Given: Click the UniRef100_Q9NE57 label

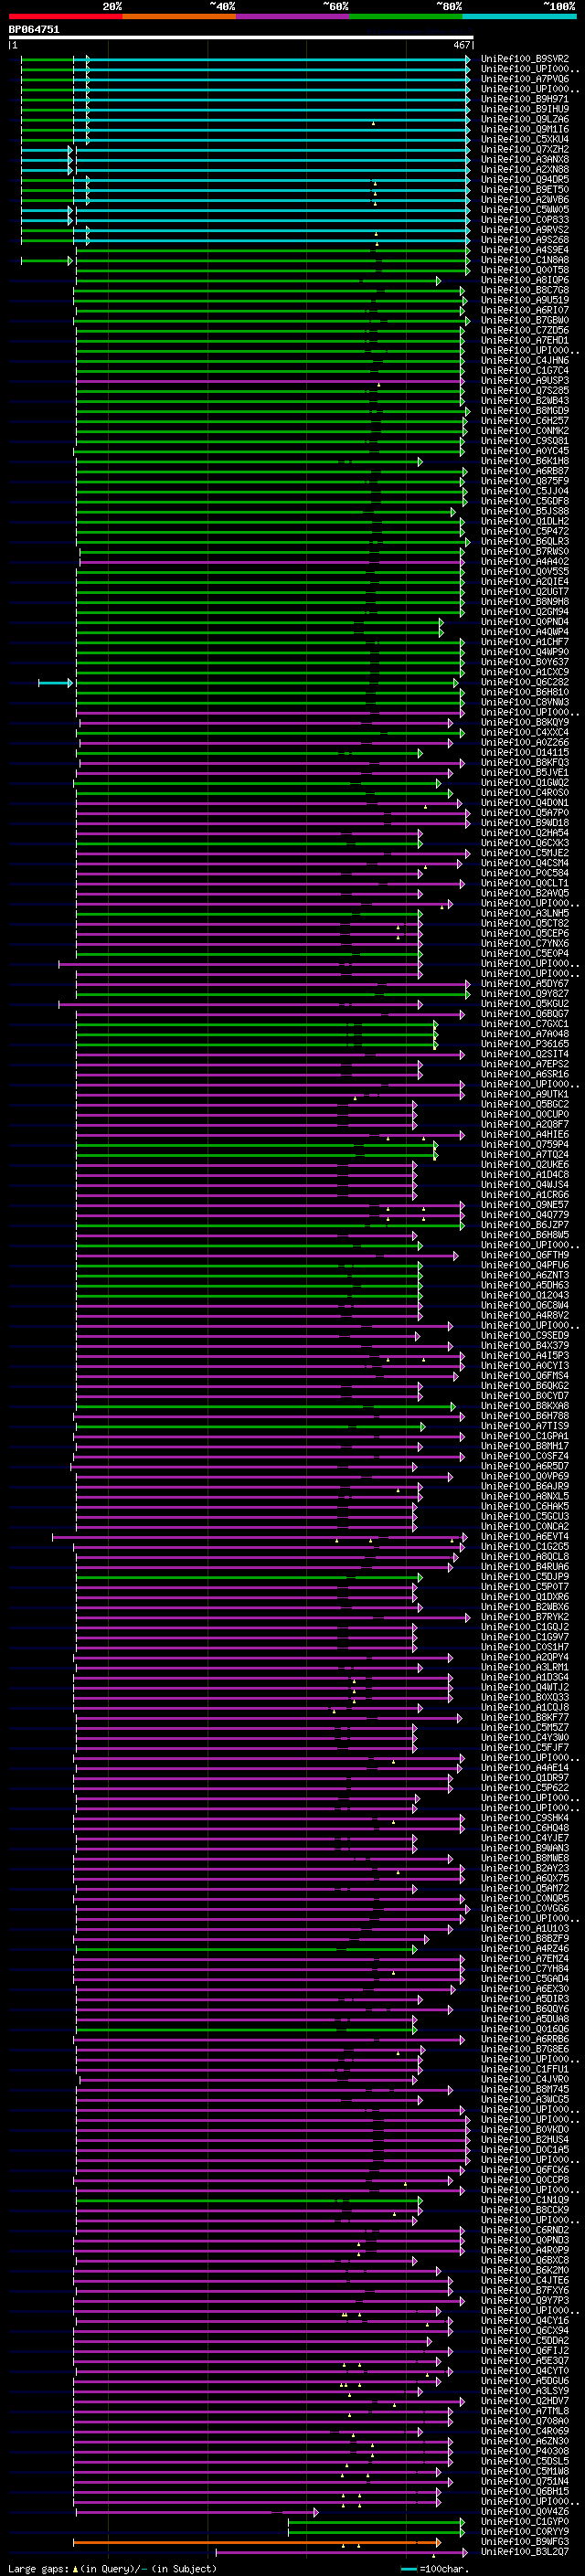Looking at the screenshot, I should [x=525, y=1204].
